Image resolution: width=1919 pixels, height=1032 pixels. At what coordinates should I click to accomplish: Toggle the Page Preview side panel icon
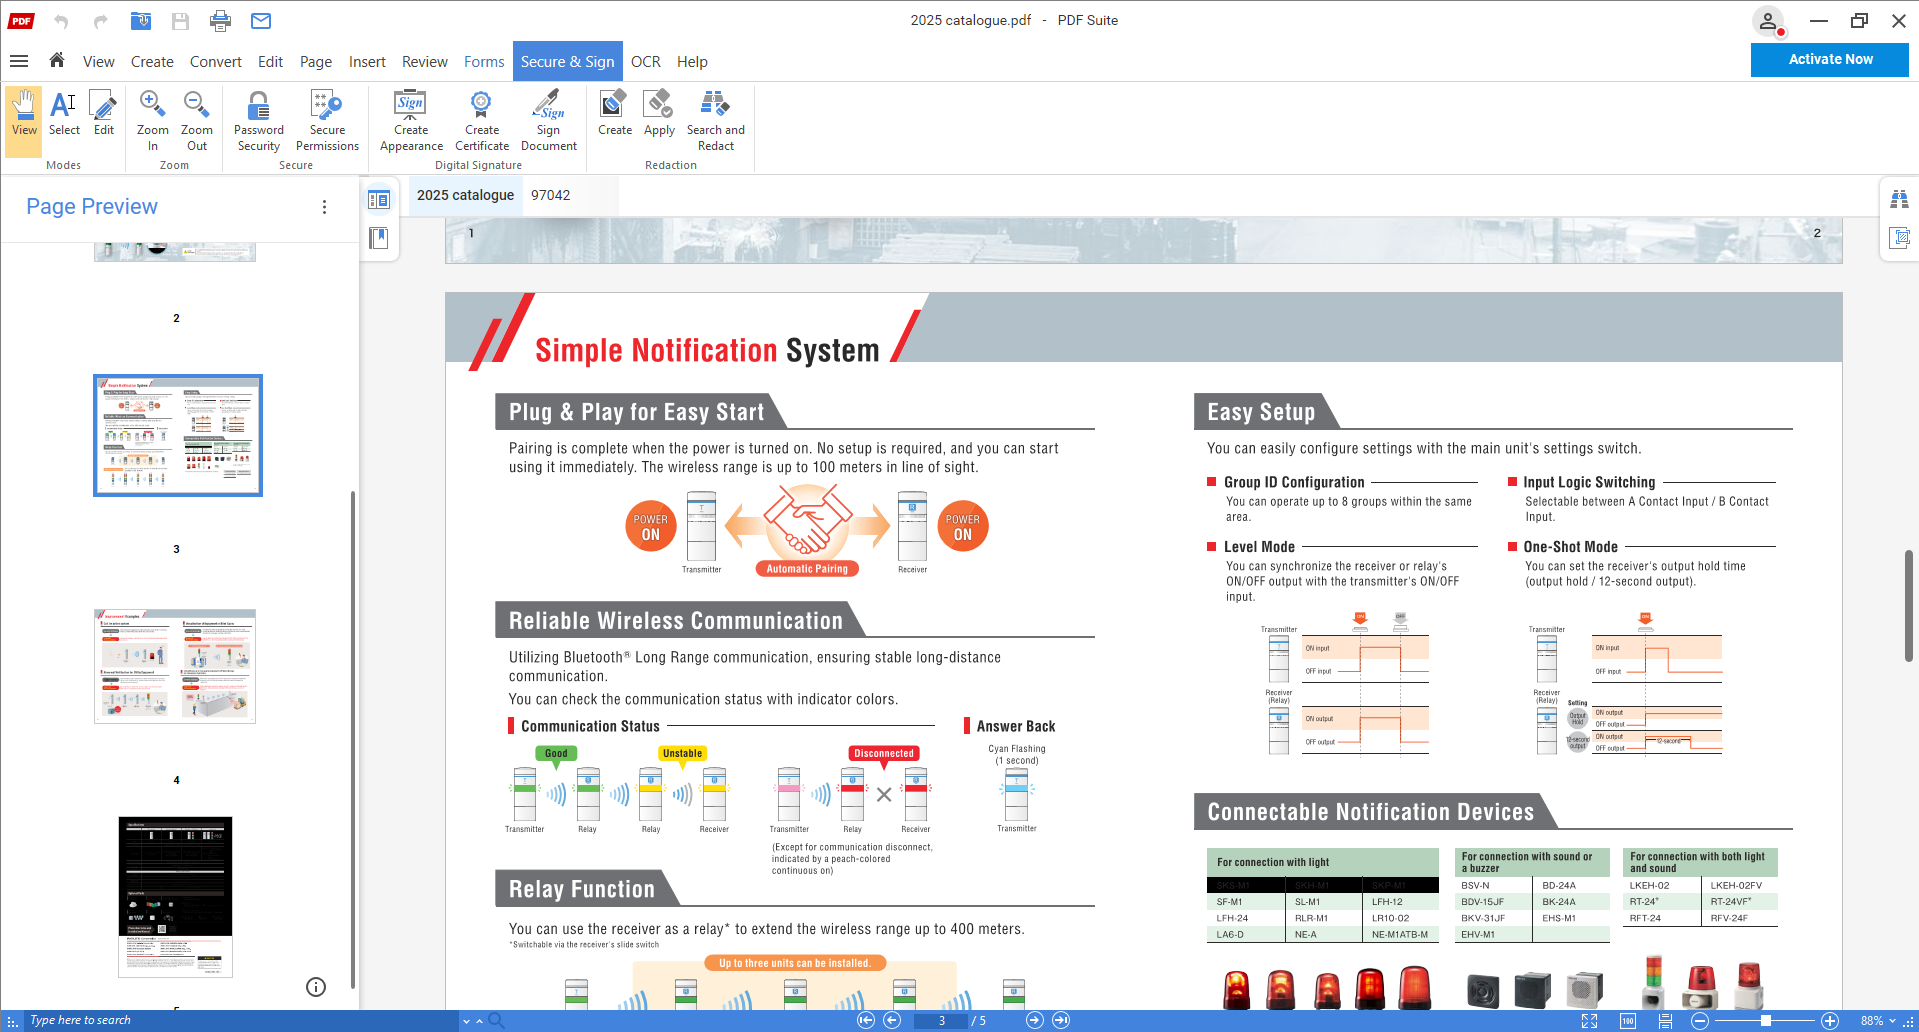coord(379,199)
